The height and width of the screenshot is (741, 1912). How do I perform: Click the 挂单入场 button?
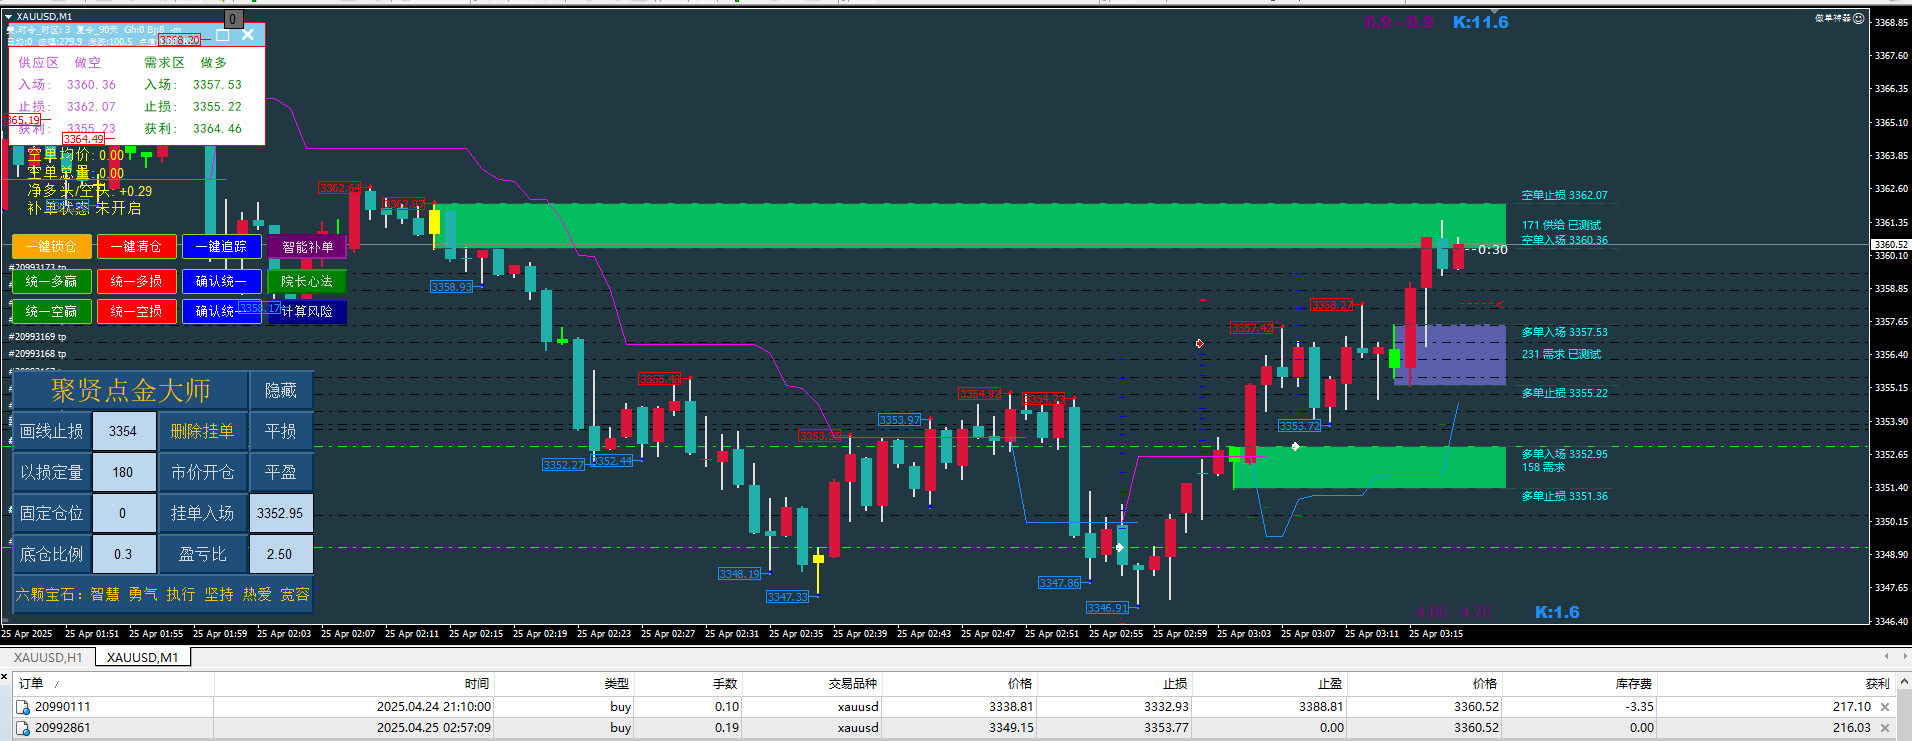[203, 513]
